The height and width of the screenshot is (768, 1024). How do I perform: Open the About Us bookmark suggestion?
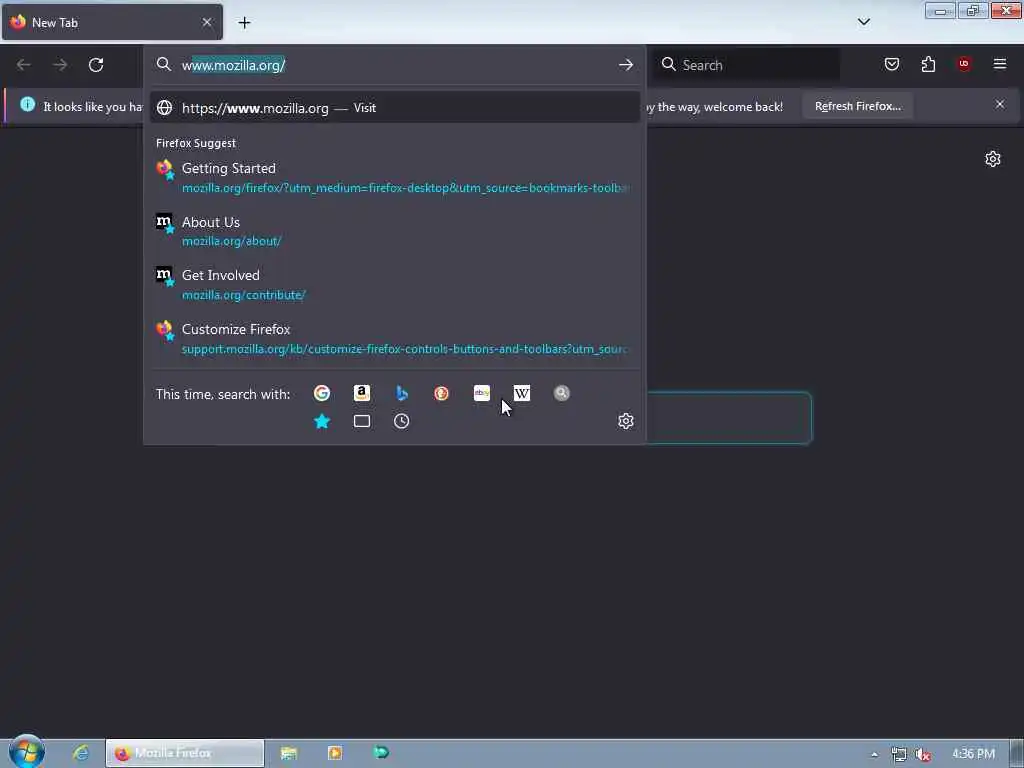coord(394,231)
